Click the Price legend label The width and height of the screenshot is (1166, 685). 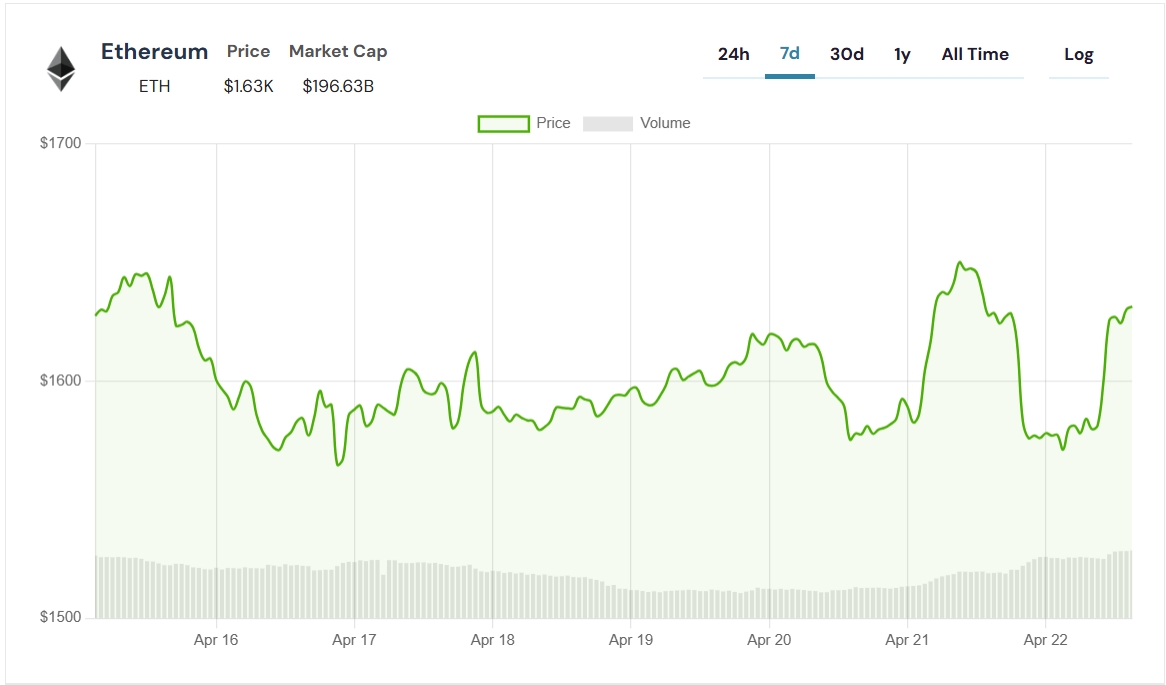tap(553, 123)
